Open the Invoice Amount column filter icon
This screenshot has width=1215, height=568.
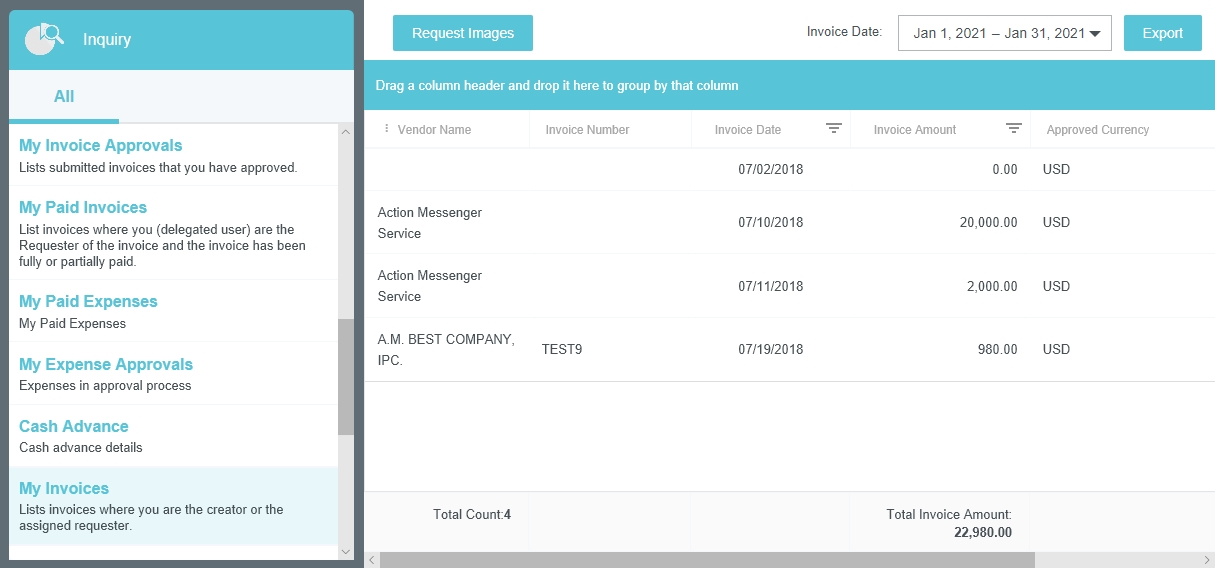(1013, 129)
